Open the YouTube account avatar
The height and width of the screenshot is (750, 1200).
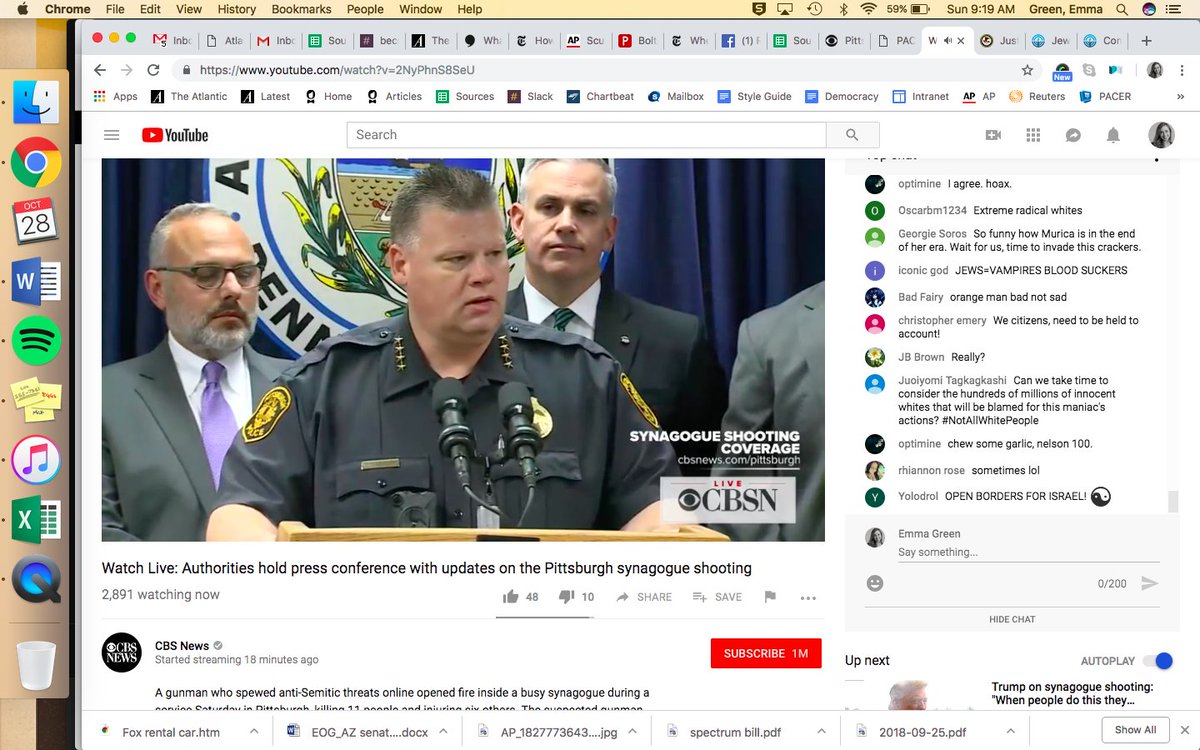pyautogui.click(x=1162, y=135)
